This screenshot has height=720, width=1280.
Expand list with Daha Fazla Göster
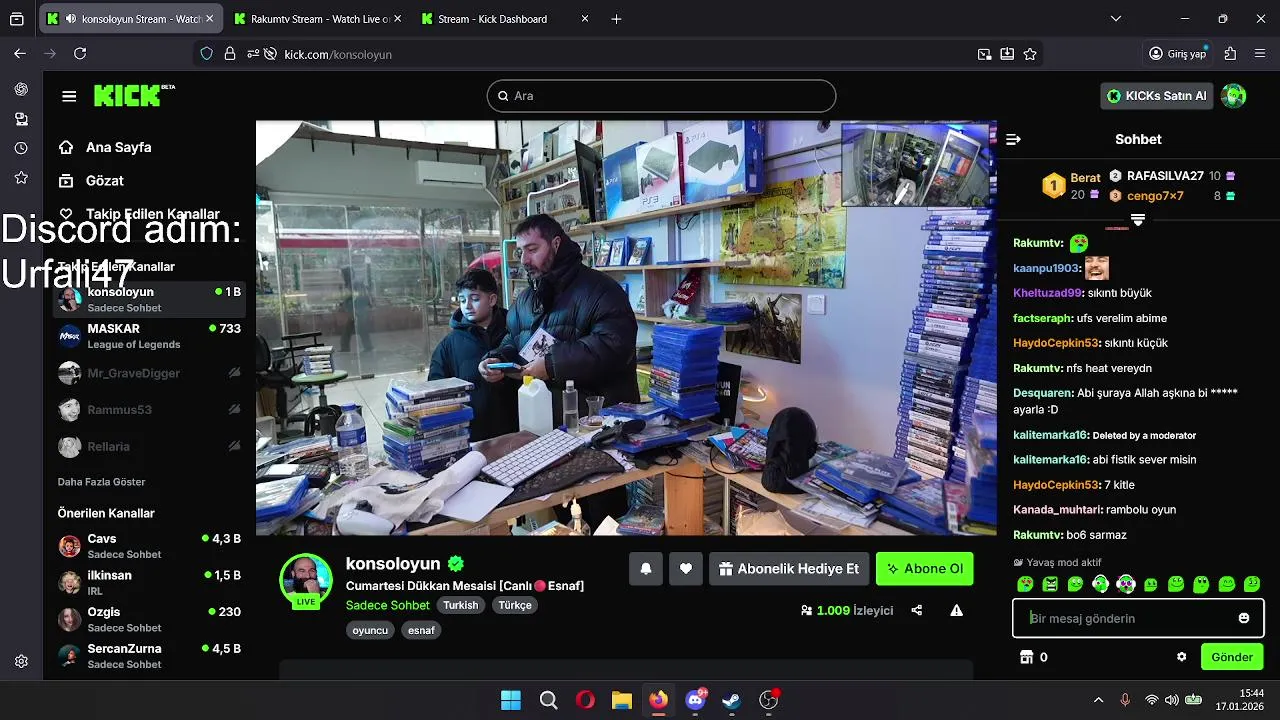[x=101, y=482]
